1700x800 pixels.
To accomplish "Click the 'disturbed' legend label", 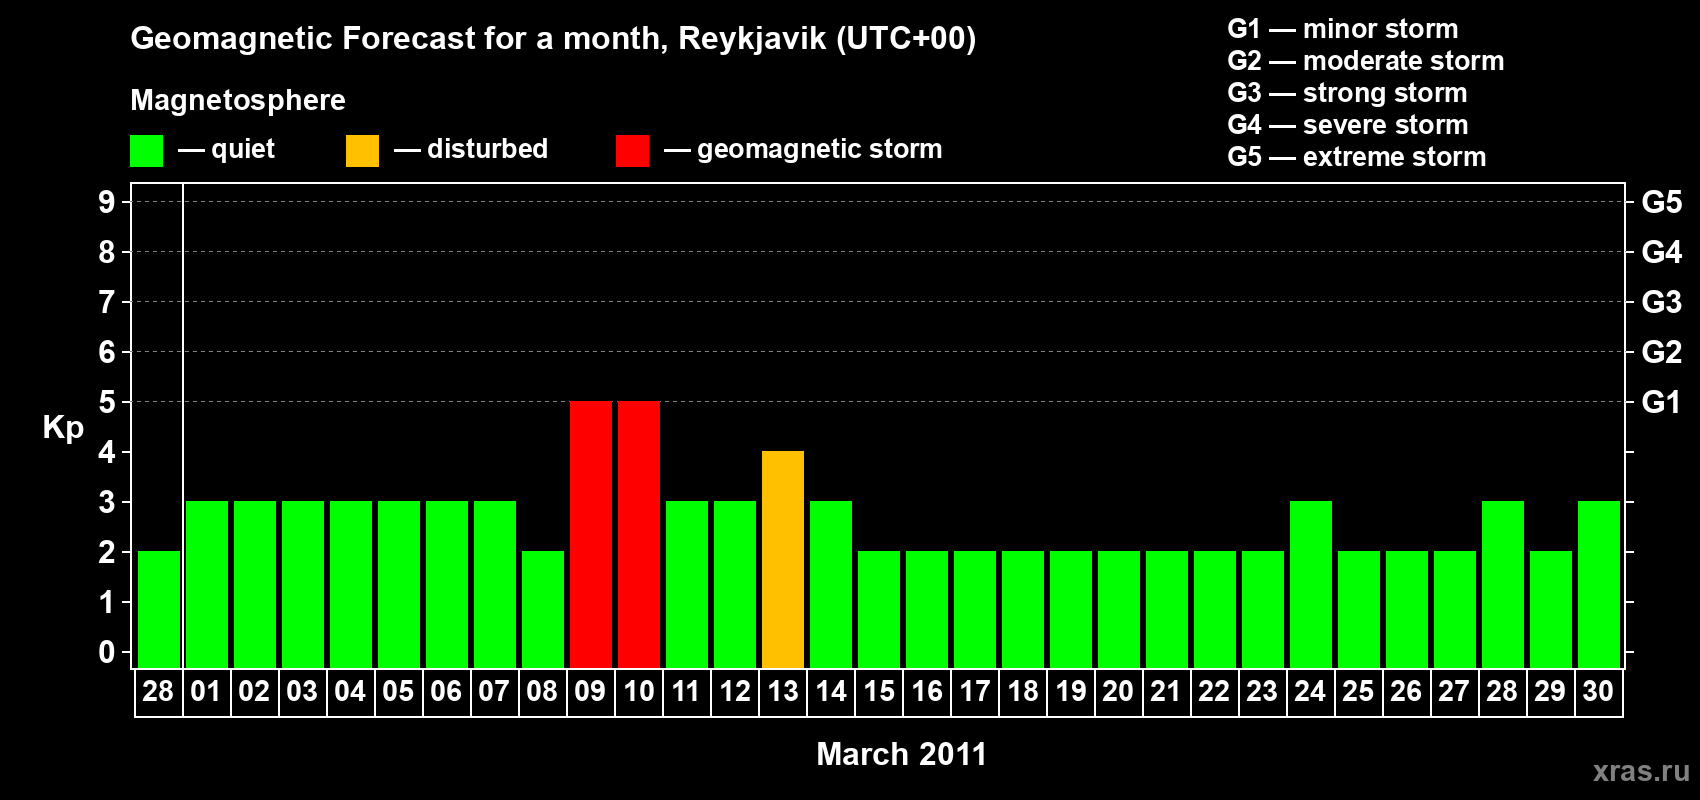I will (487, 149).
